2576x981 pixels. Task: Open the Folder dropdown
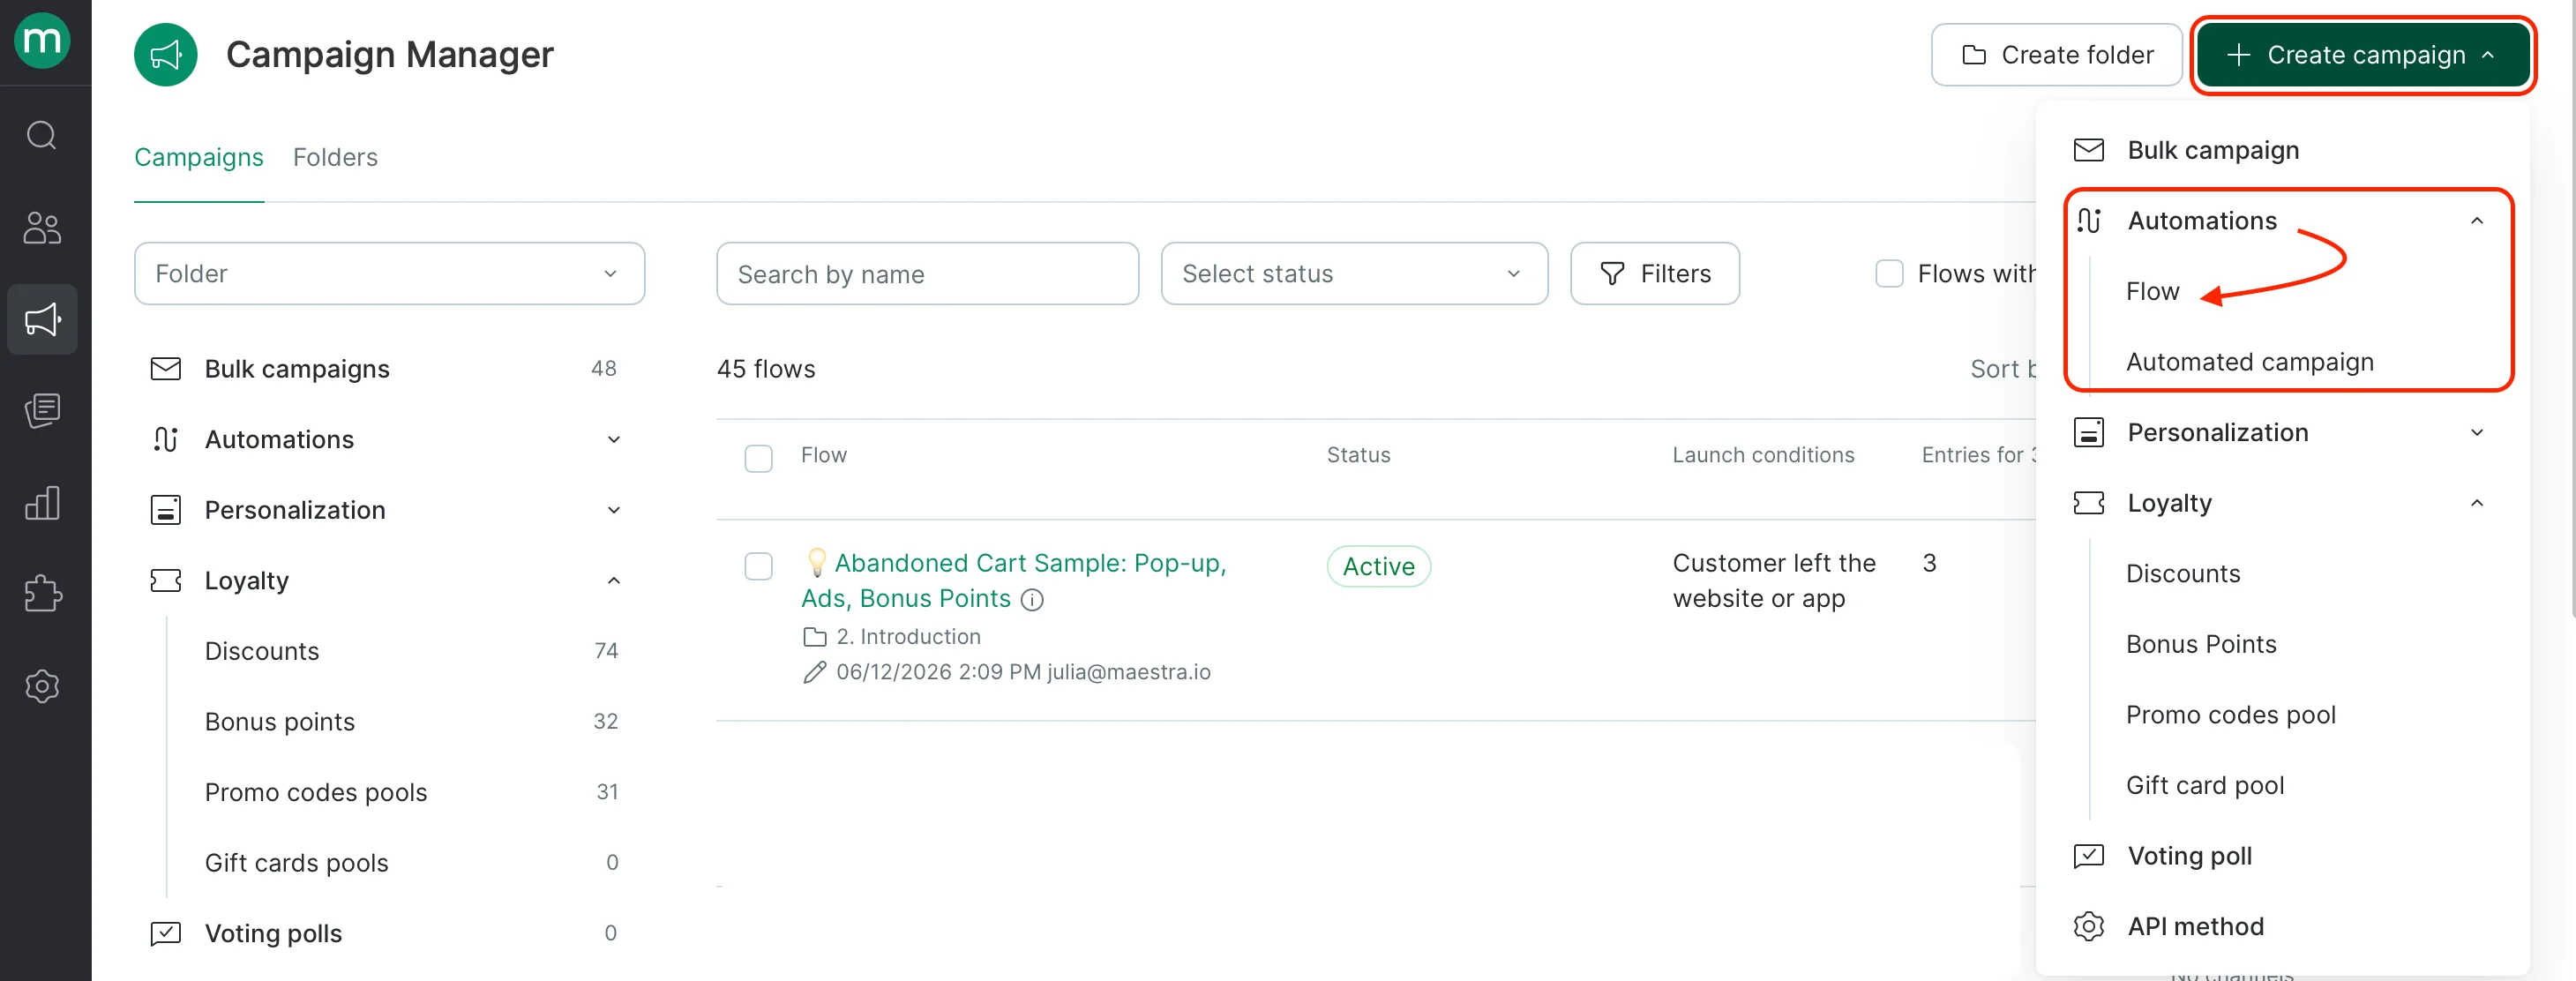389,274
